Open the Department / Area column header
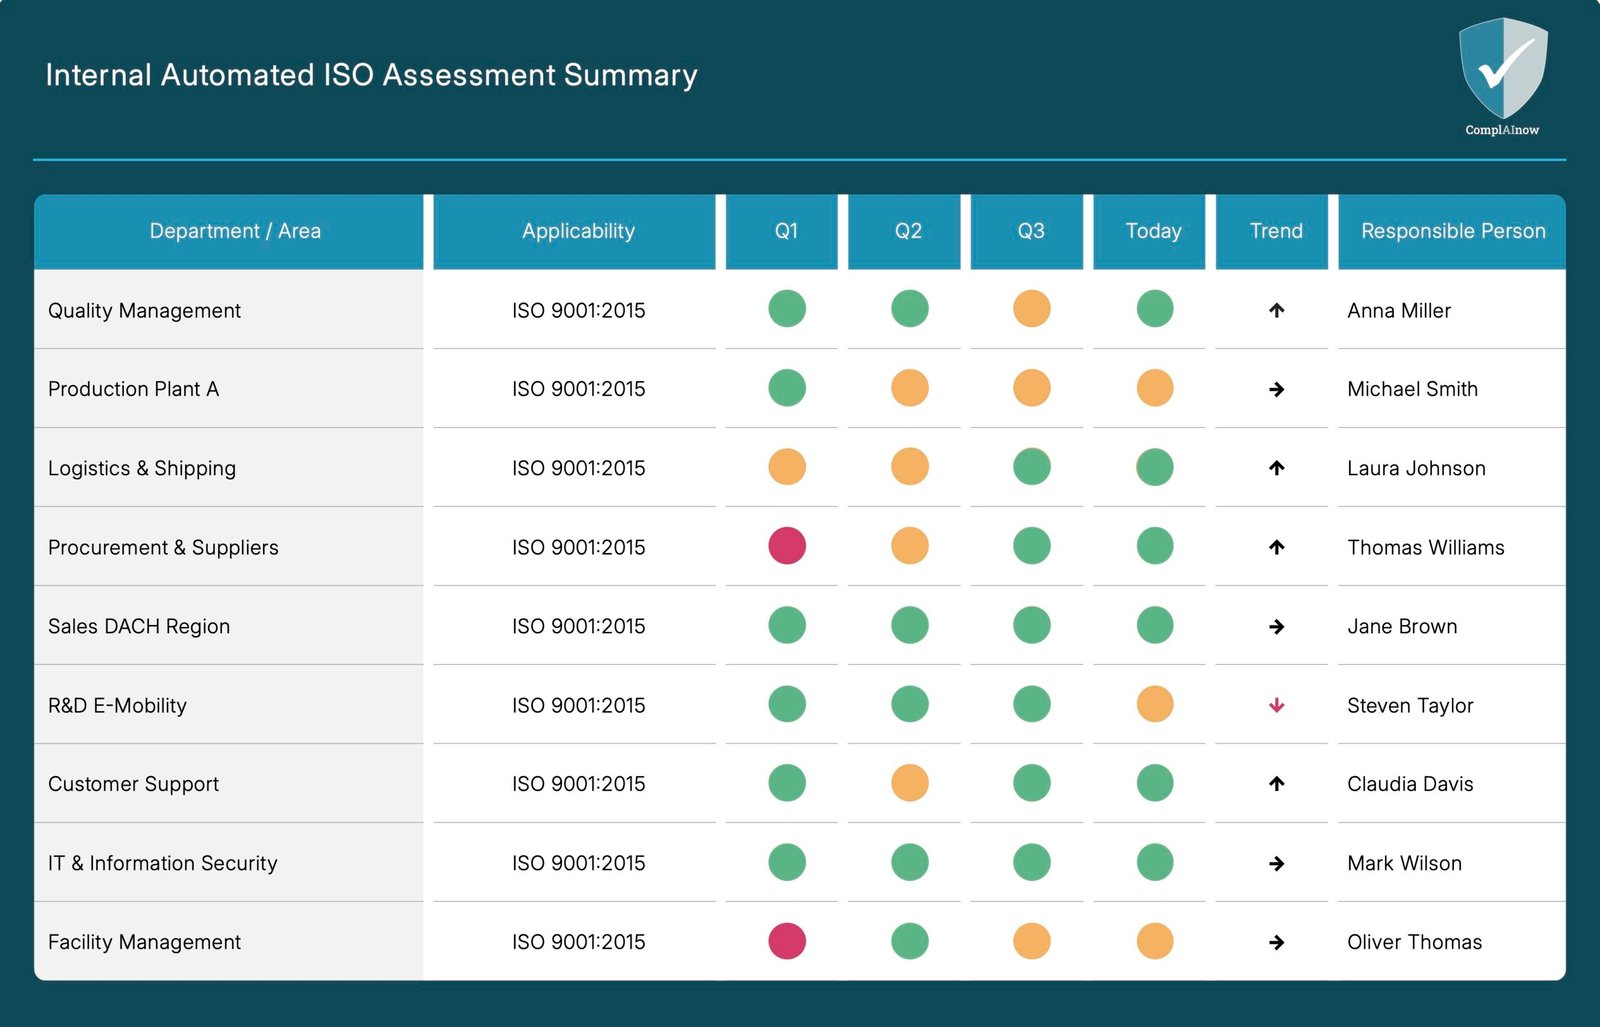Viewport: 1600px width, 1027px height. 234,231
